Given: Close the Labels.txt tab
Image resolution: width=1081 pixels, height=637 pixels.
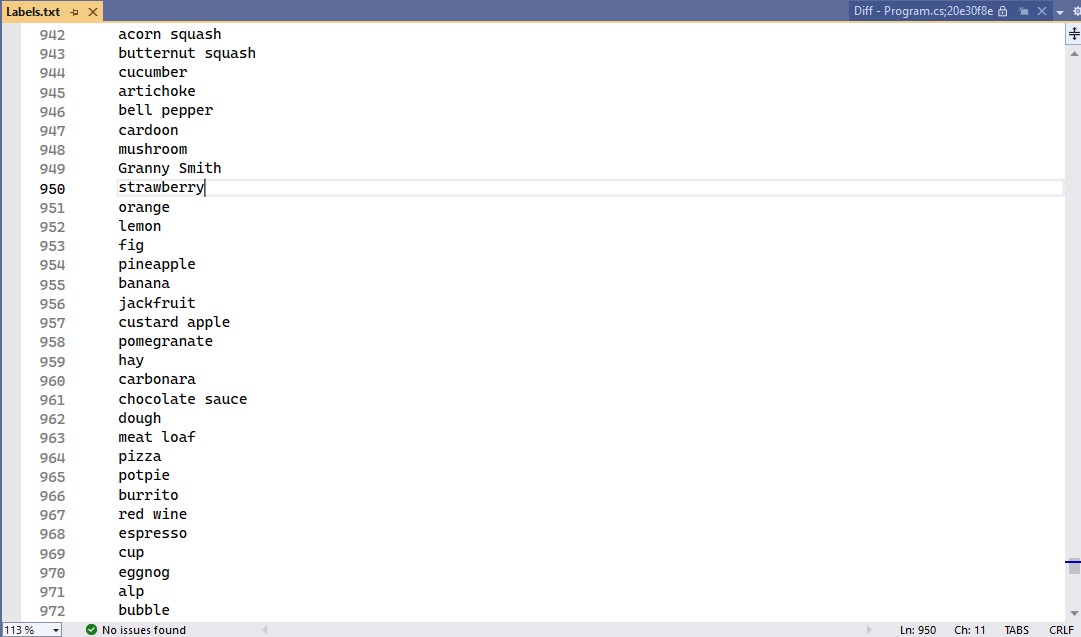Looking at the screenshot, I should 93,12.
